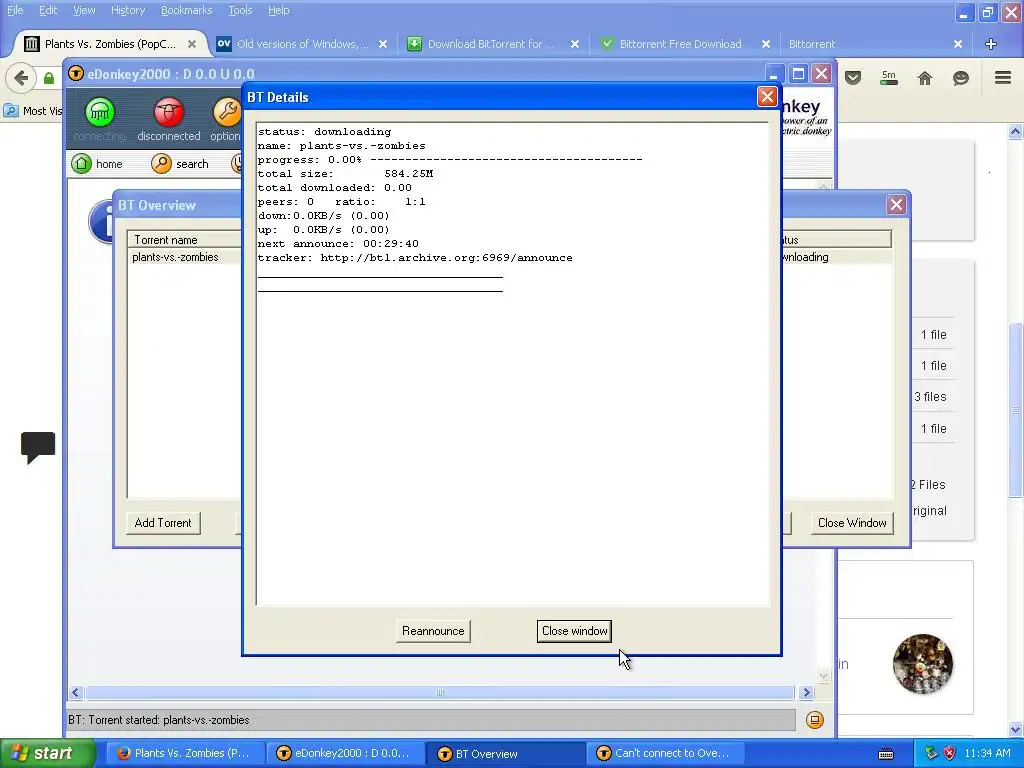Switch to Old versions of Windows tab
This screenshot has width=1024, height=768.
point(302,44)
